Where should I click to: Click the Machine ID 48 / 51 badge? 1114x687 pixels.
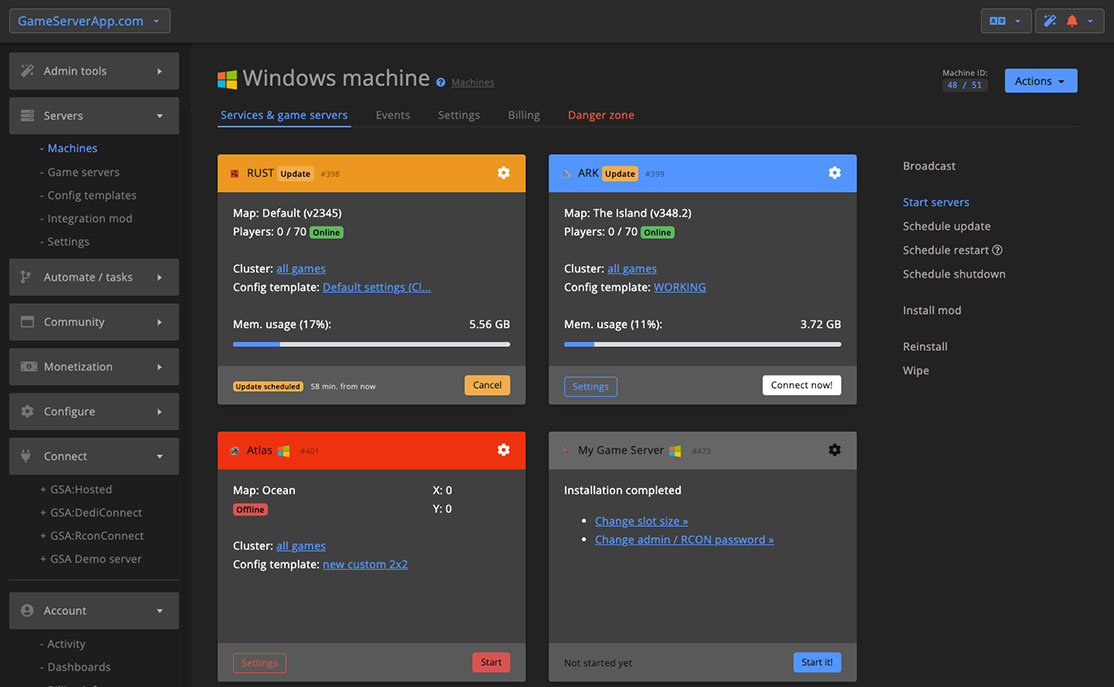point(964,85)
